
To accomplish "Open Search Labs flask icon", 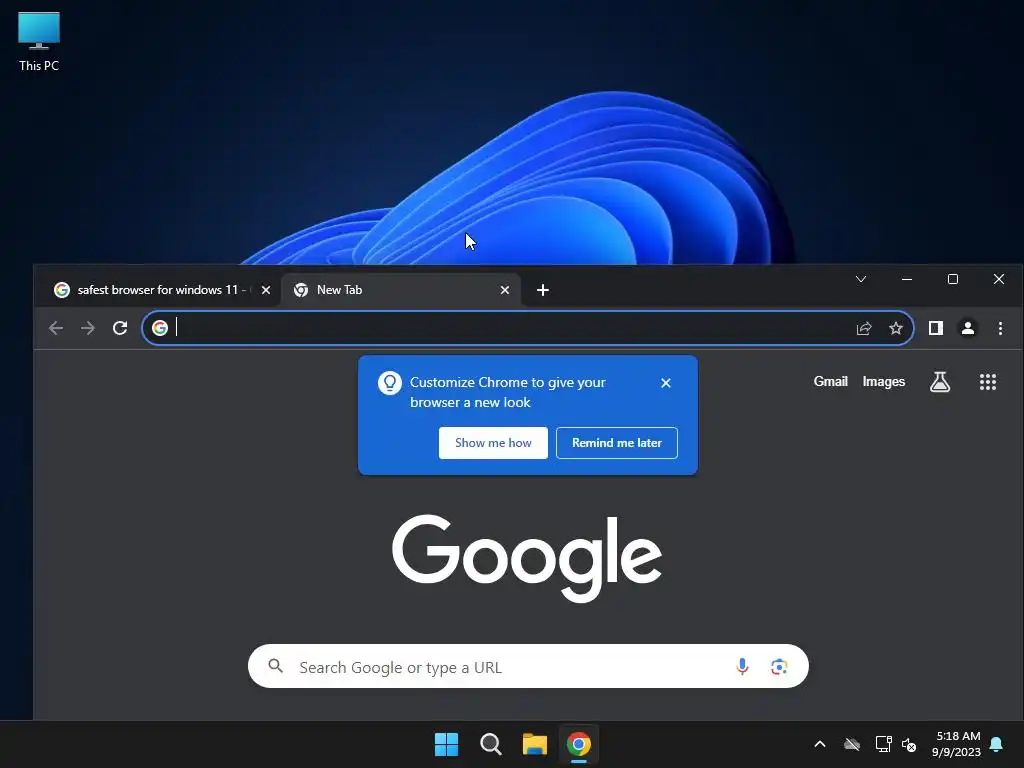I will coord(940,382).
